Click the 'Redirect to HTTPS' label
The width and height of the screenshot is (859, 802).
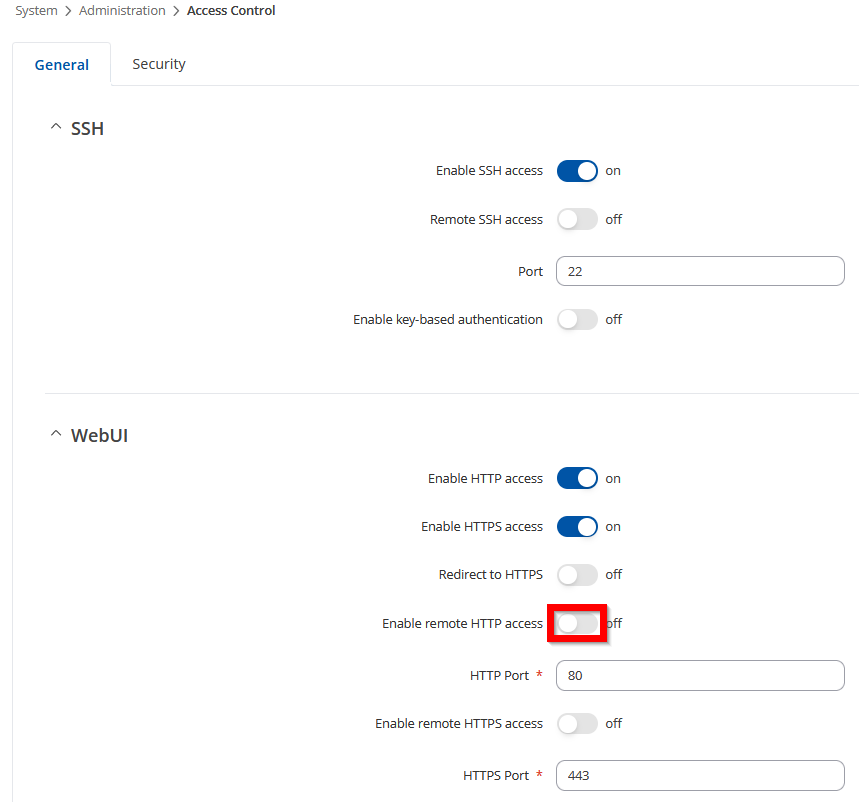click(x=491, y=575)
